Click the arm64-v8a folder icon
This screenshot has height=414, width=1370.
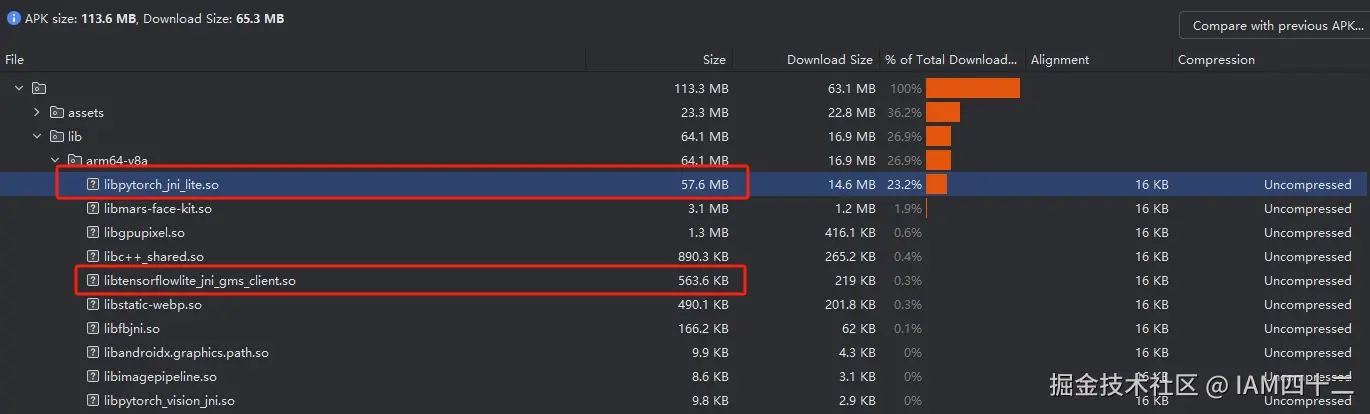(75, 161)
